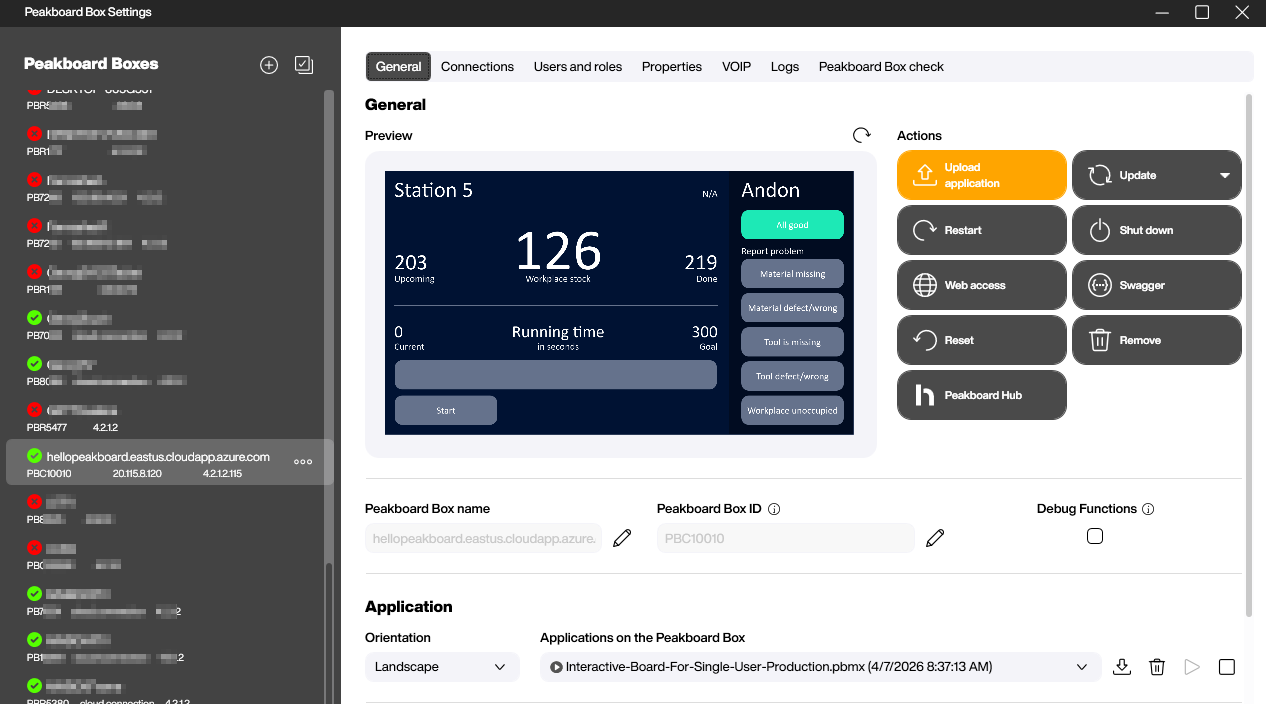This screenshot has height=704, width=1266.
Task: Click the pencil icon beside the Peakboard Box ID
Action: pyautogui.click(x=935, y=537)
